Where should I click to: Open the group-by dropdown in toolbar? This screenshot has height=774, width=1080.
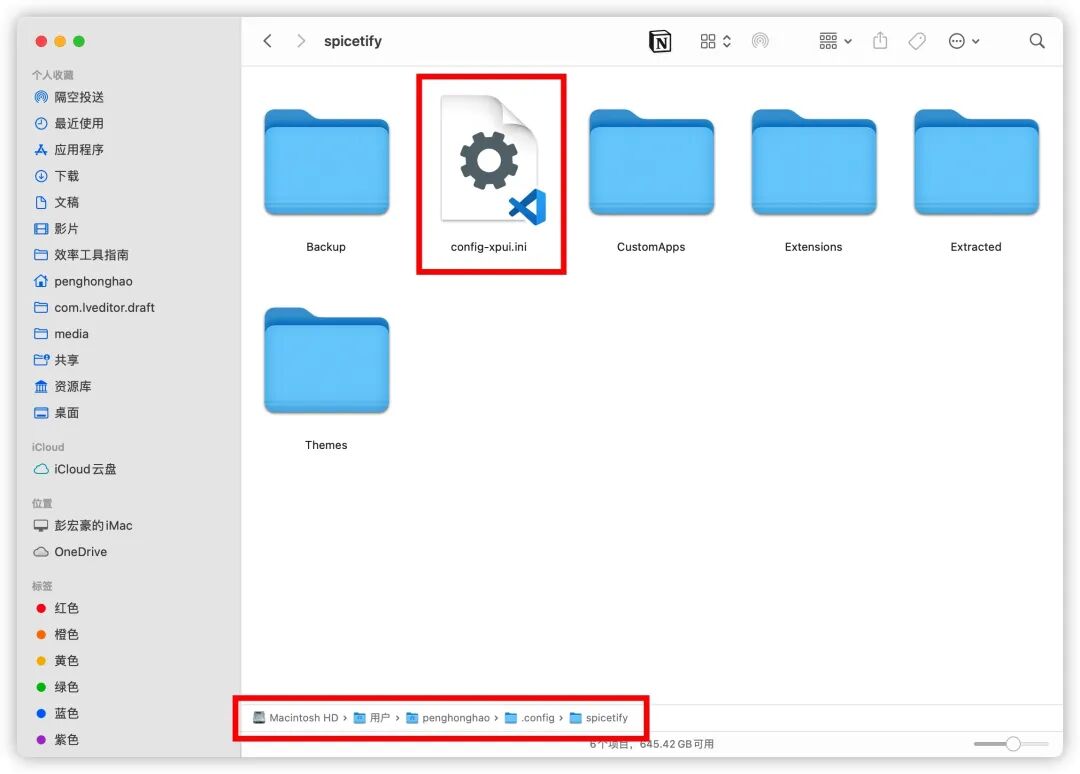[835, 41]
